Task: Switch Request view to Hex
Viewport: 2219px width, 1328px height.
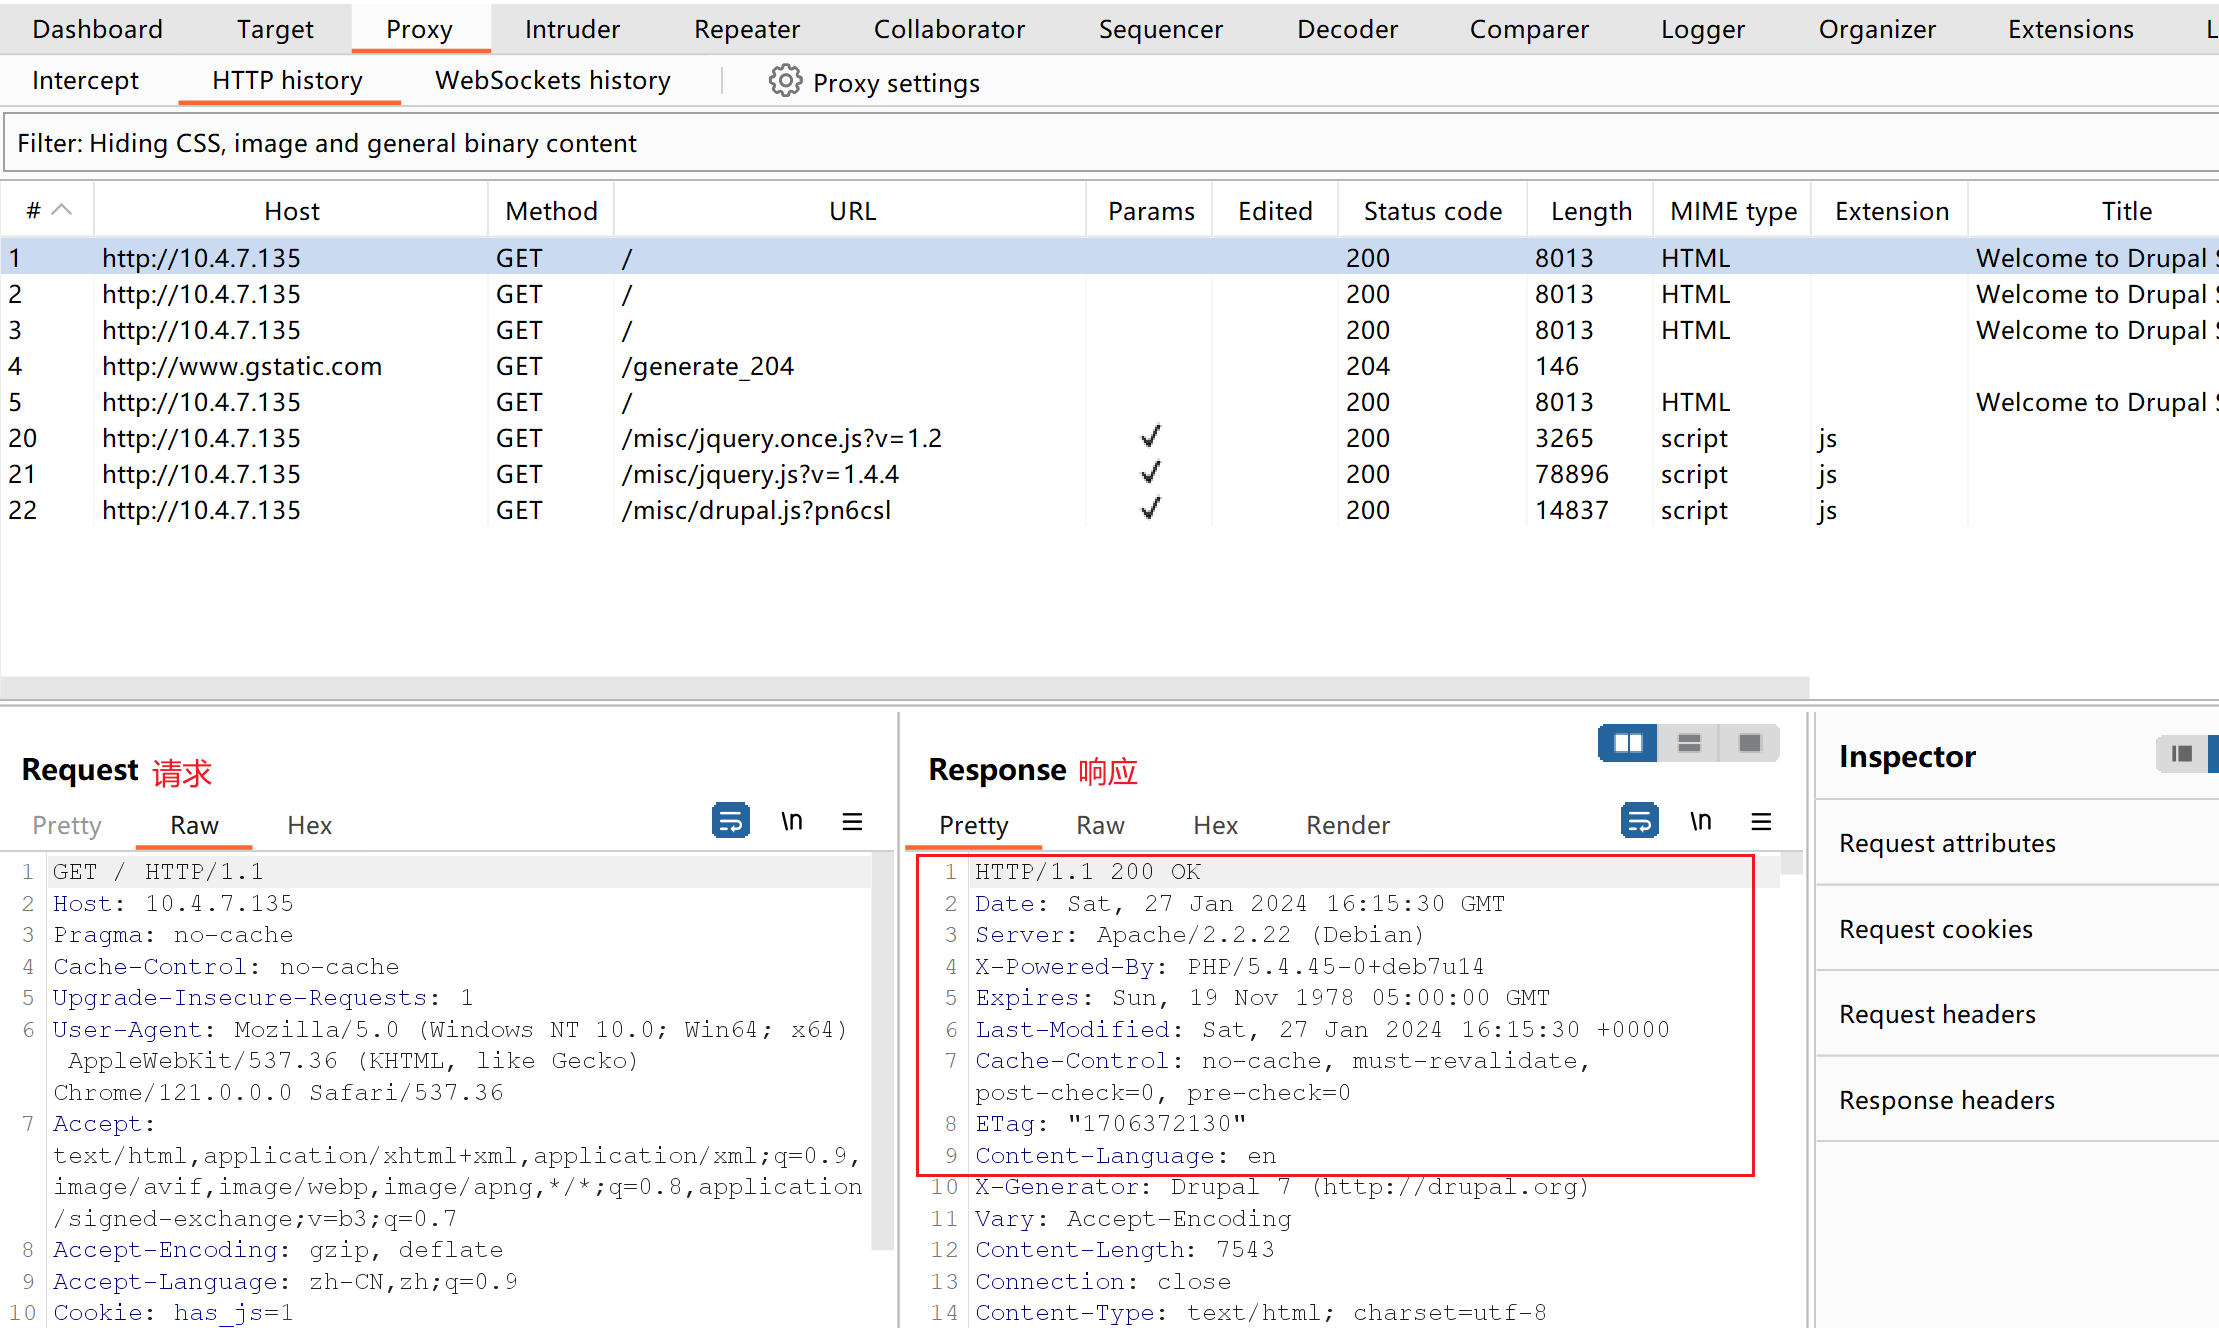Action: tap(309, 825)
